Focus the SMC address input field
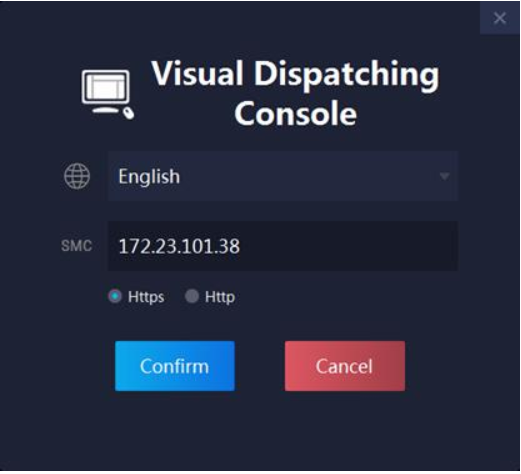Image resolution: width=521 pixels, height=474 pixels. [283, 246]
